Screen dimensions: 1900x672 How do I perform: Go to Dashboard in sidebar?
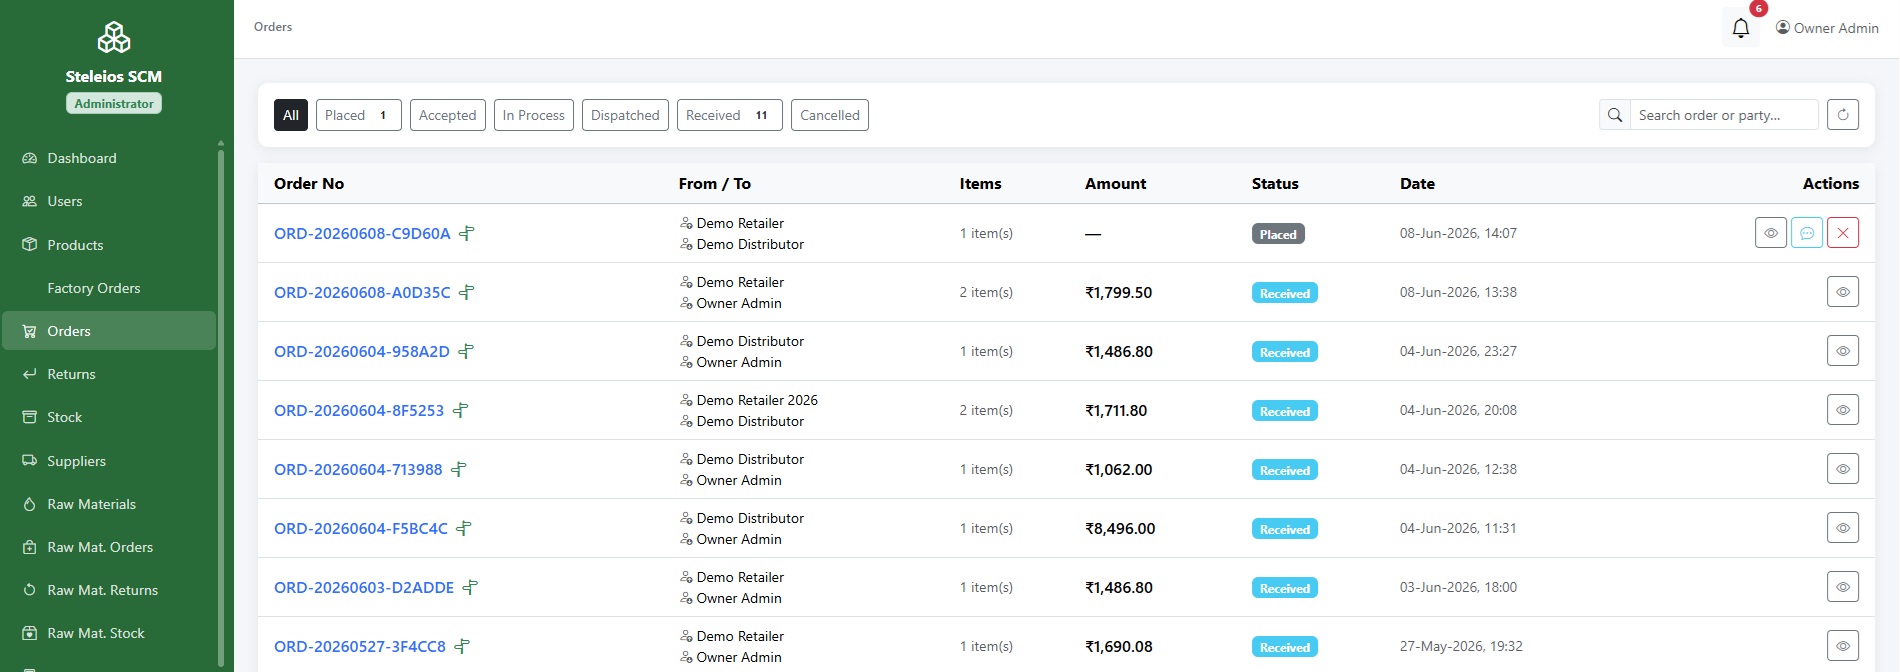(x=109, y=158)
